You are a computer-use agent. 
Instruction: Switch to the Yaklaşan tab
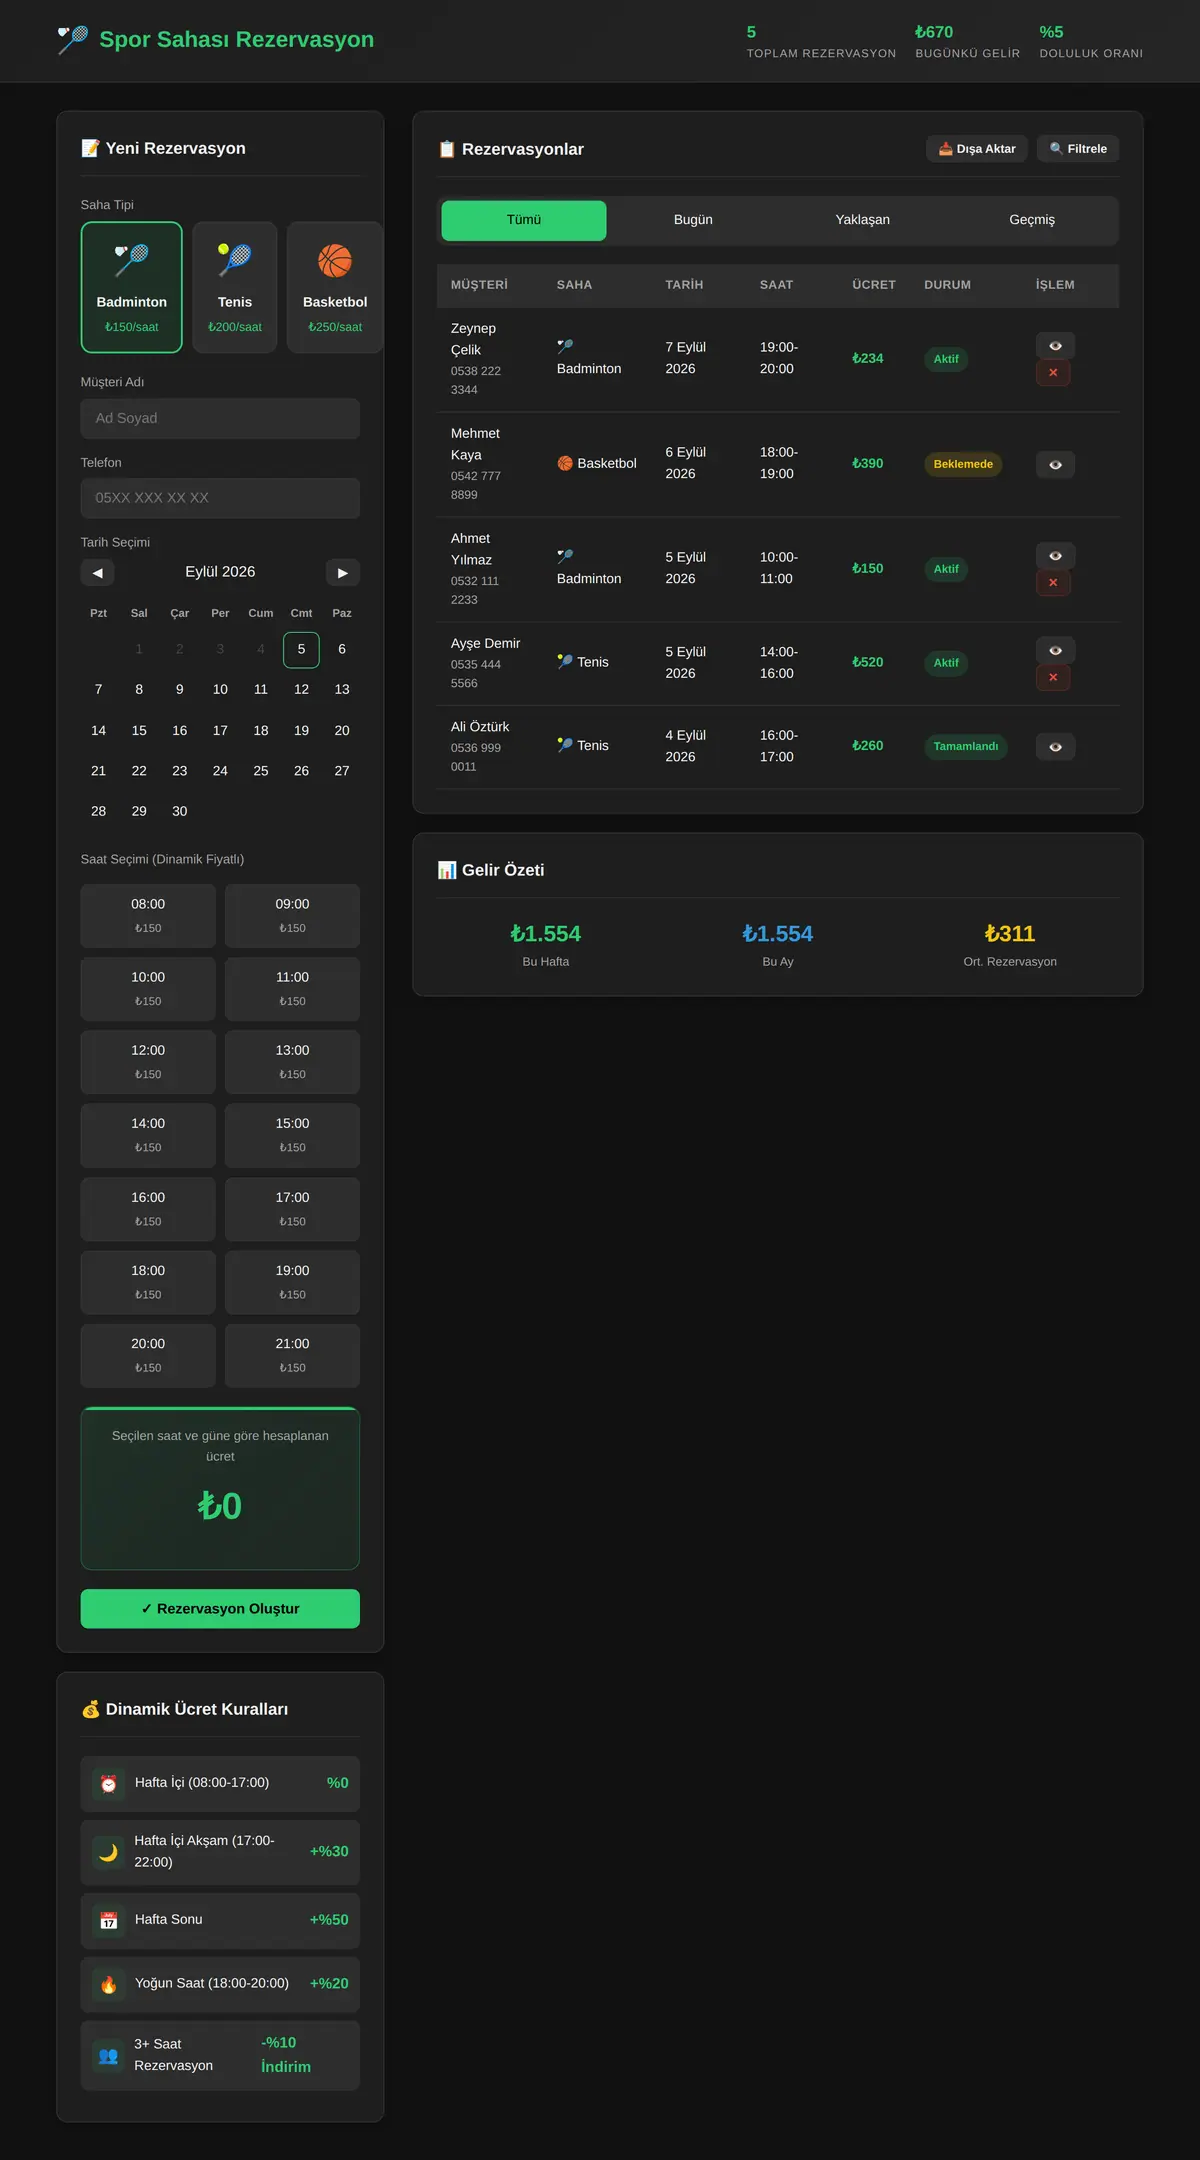click(863, 220)
